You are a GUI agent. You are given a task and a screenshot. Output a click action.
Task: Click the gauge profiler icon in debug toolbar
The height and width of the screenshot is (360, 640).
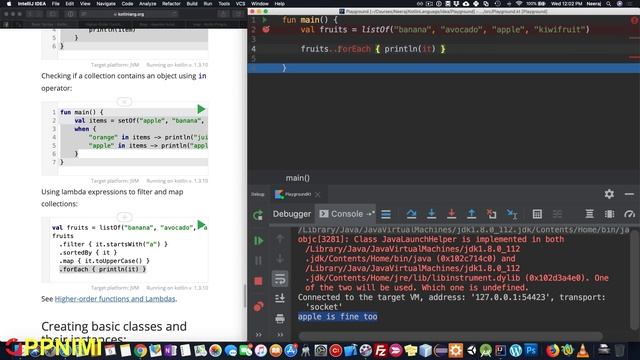(x=629, y=214)
